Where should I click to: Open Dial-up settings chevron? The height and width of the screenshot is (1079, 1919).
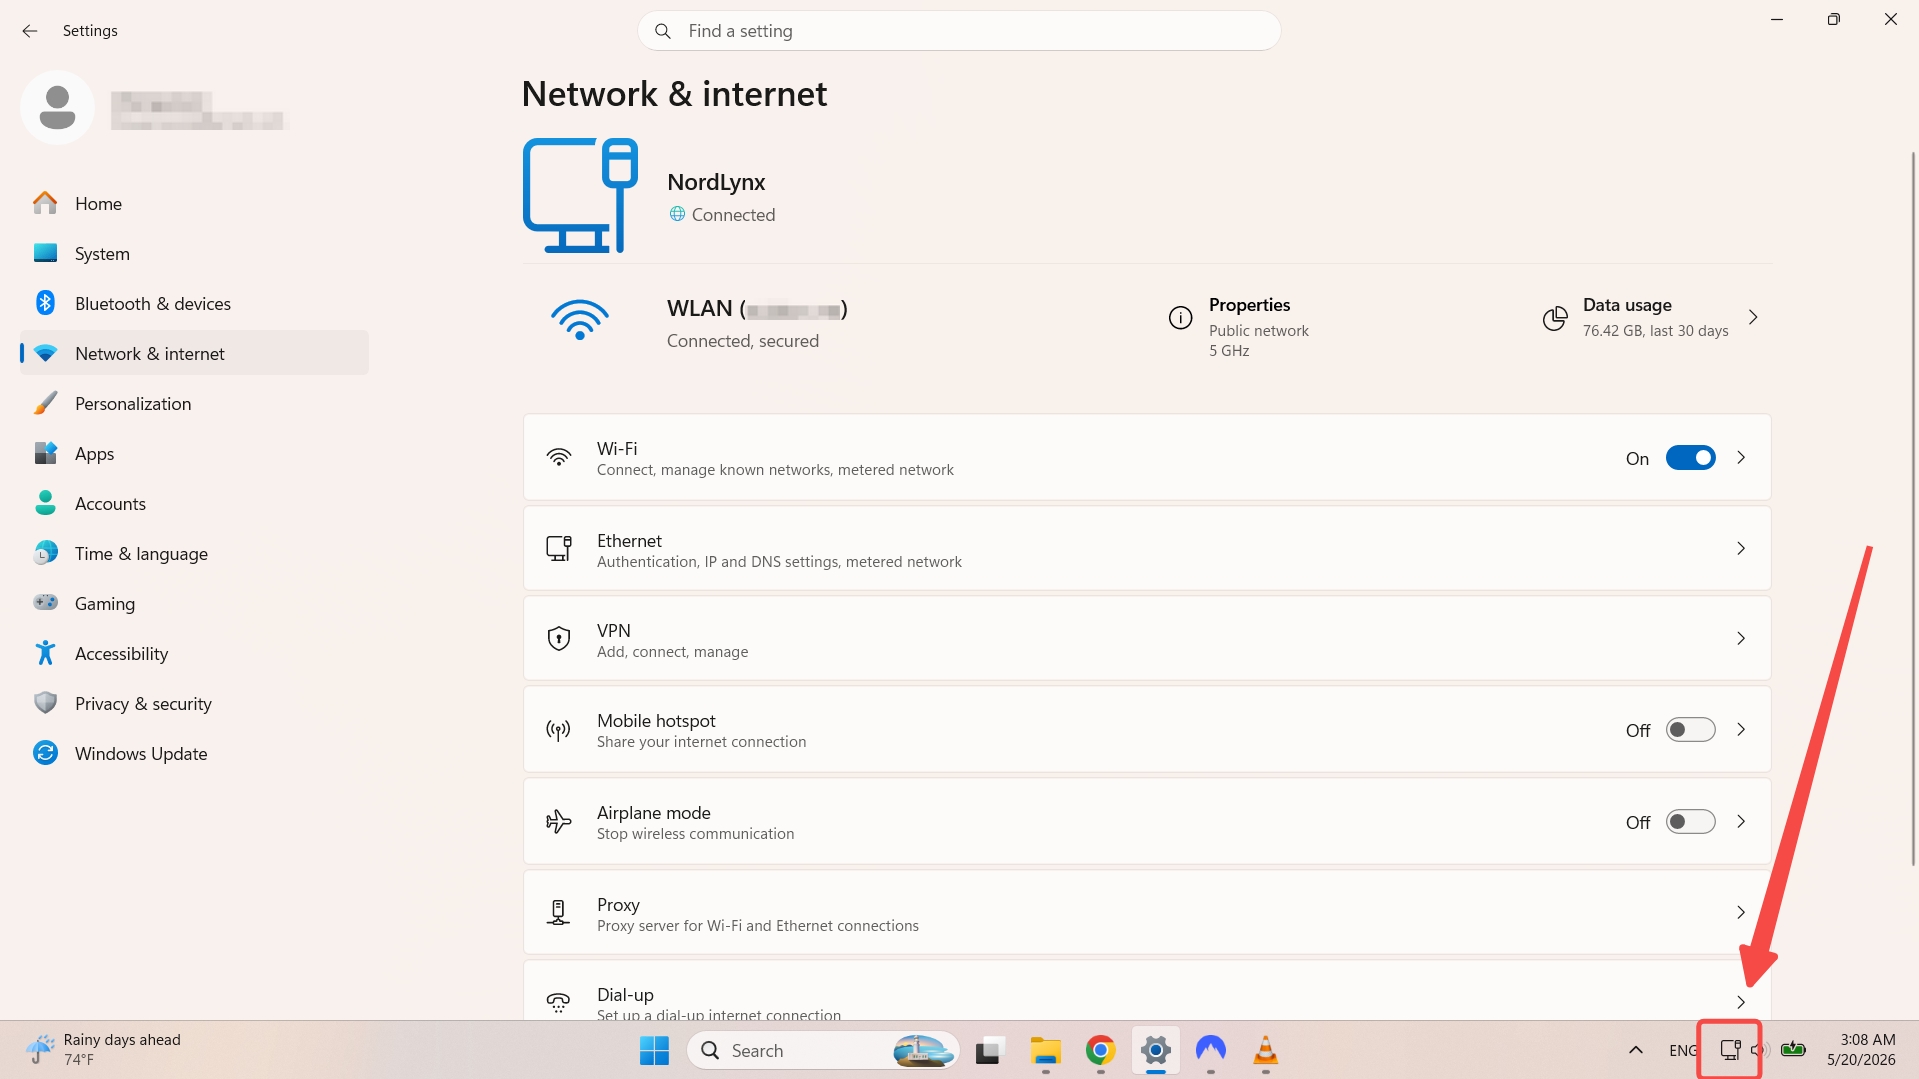(x=1741, y=1002)
